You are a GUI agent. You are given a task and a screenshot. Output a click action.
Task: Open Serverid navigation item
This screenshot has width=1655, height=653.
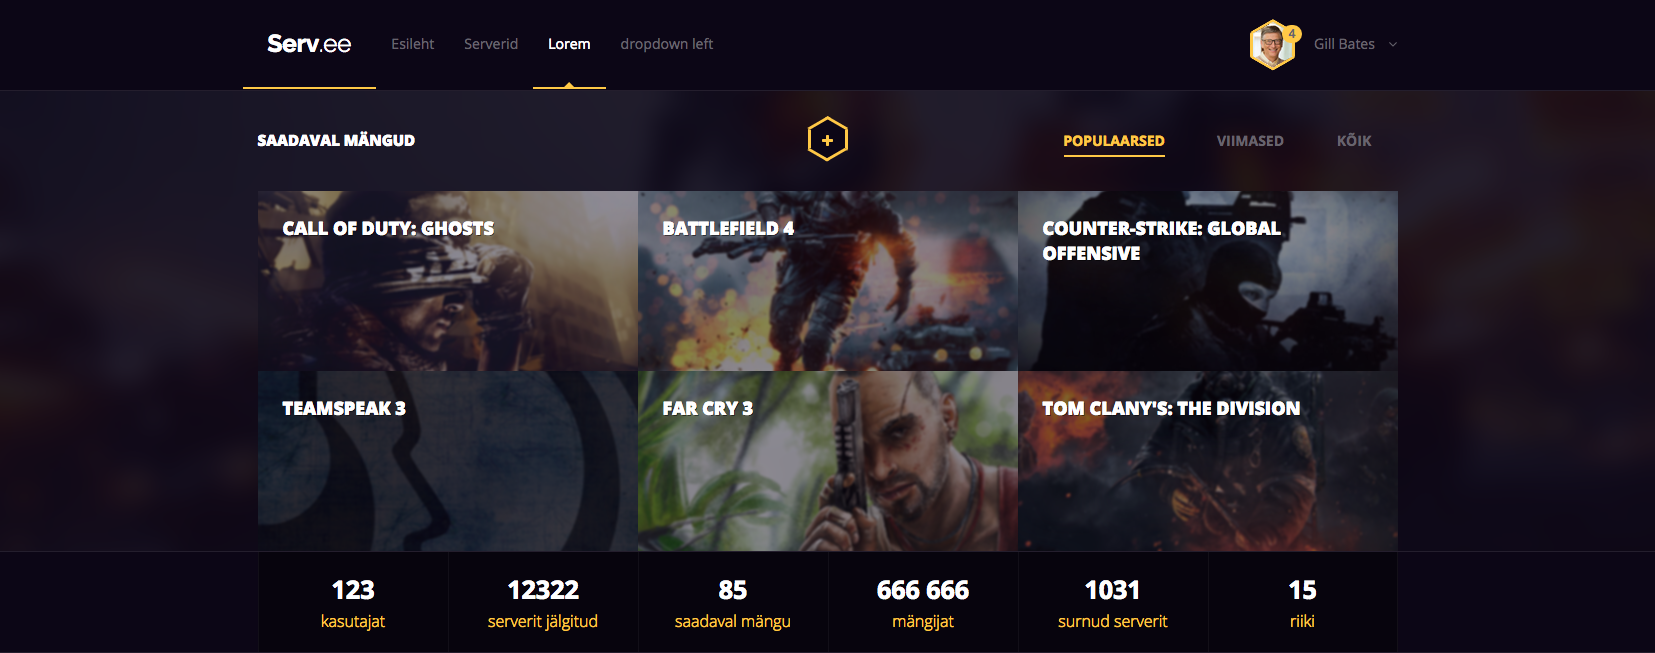point(491,44)
